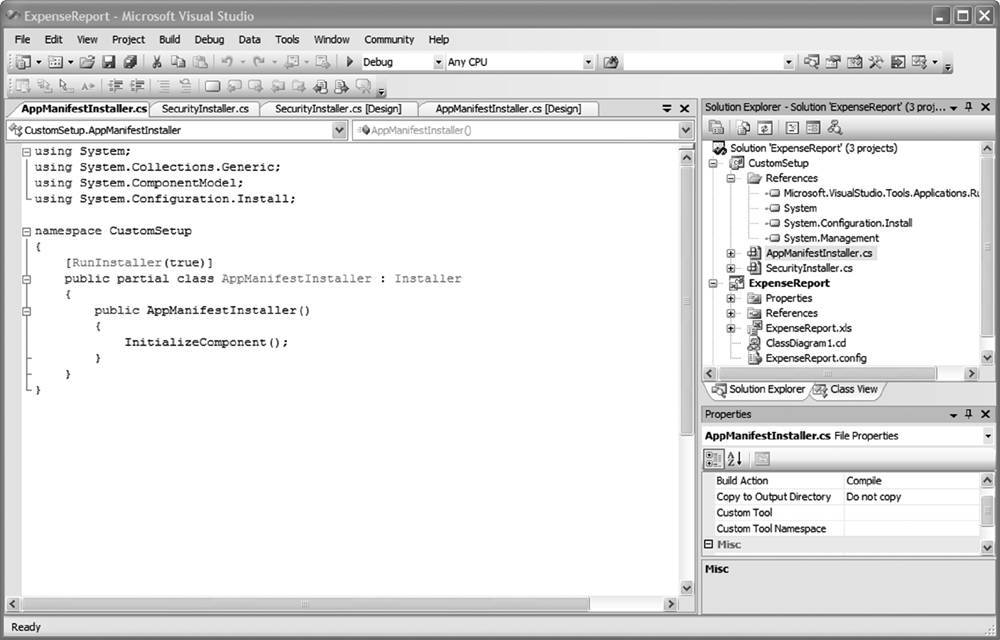Select the Solution Explorer bottom tab
Image resolution: width=1000 pixels, height=640 pixels.
coord(758,389)
